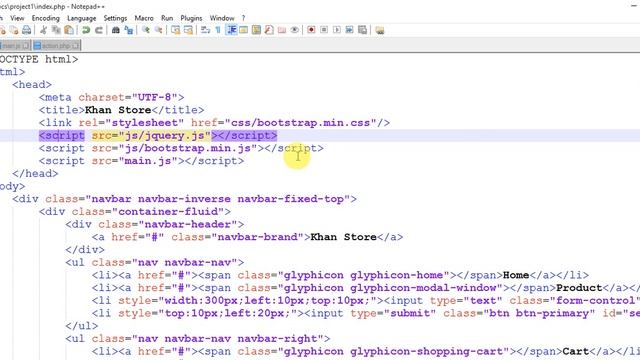The image size is (640, 360).
Task: Cut selection with the scissors icon
Action: (43, 30)
